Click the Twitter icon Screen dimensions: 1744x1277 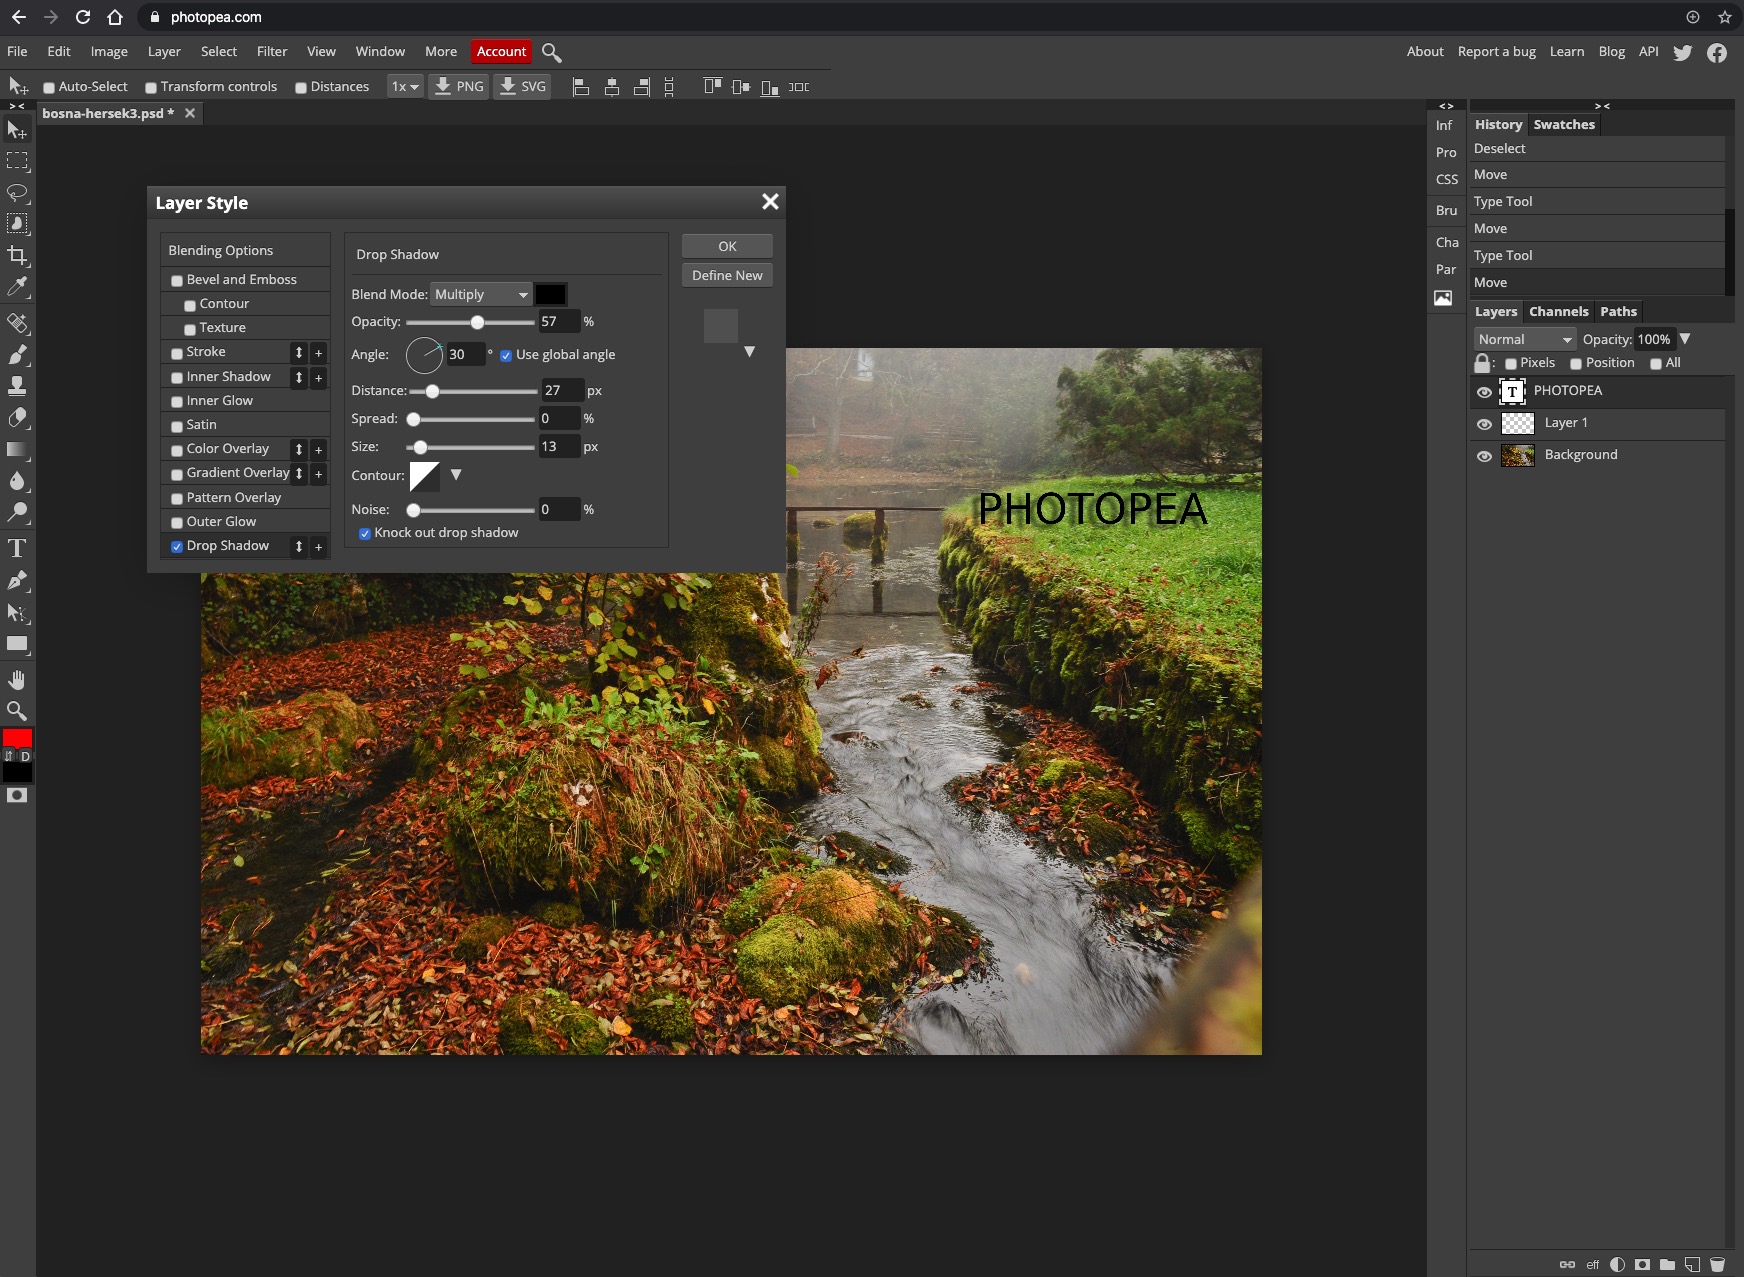coord(1683,52)
